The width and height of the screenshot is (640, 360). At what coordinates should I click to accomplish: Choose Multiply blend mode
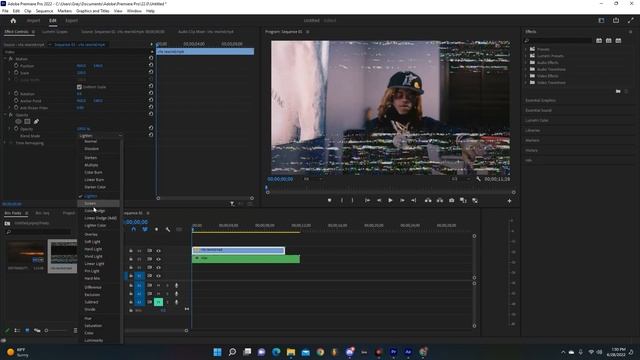(x=91, y=165)
